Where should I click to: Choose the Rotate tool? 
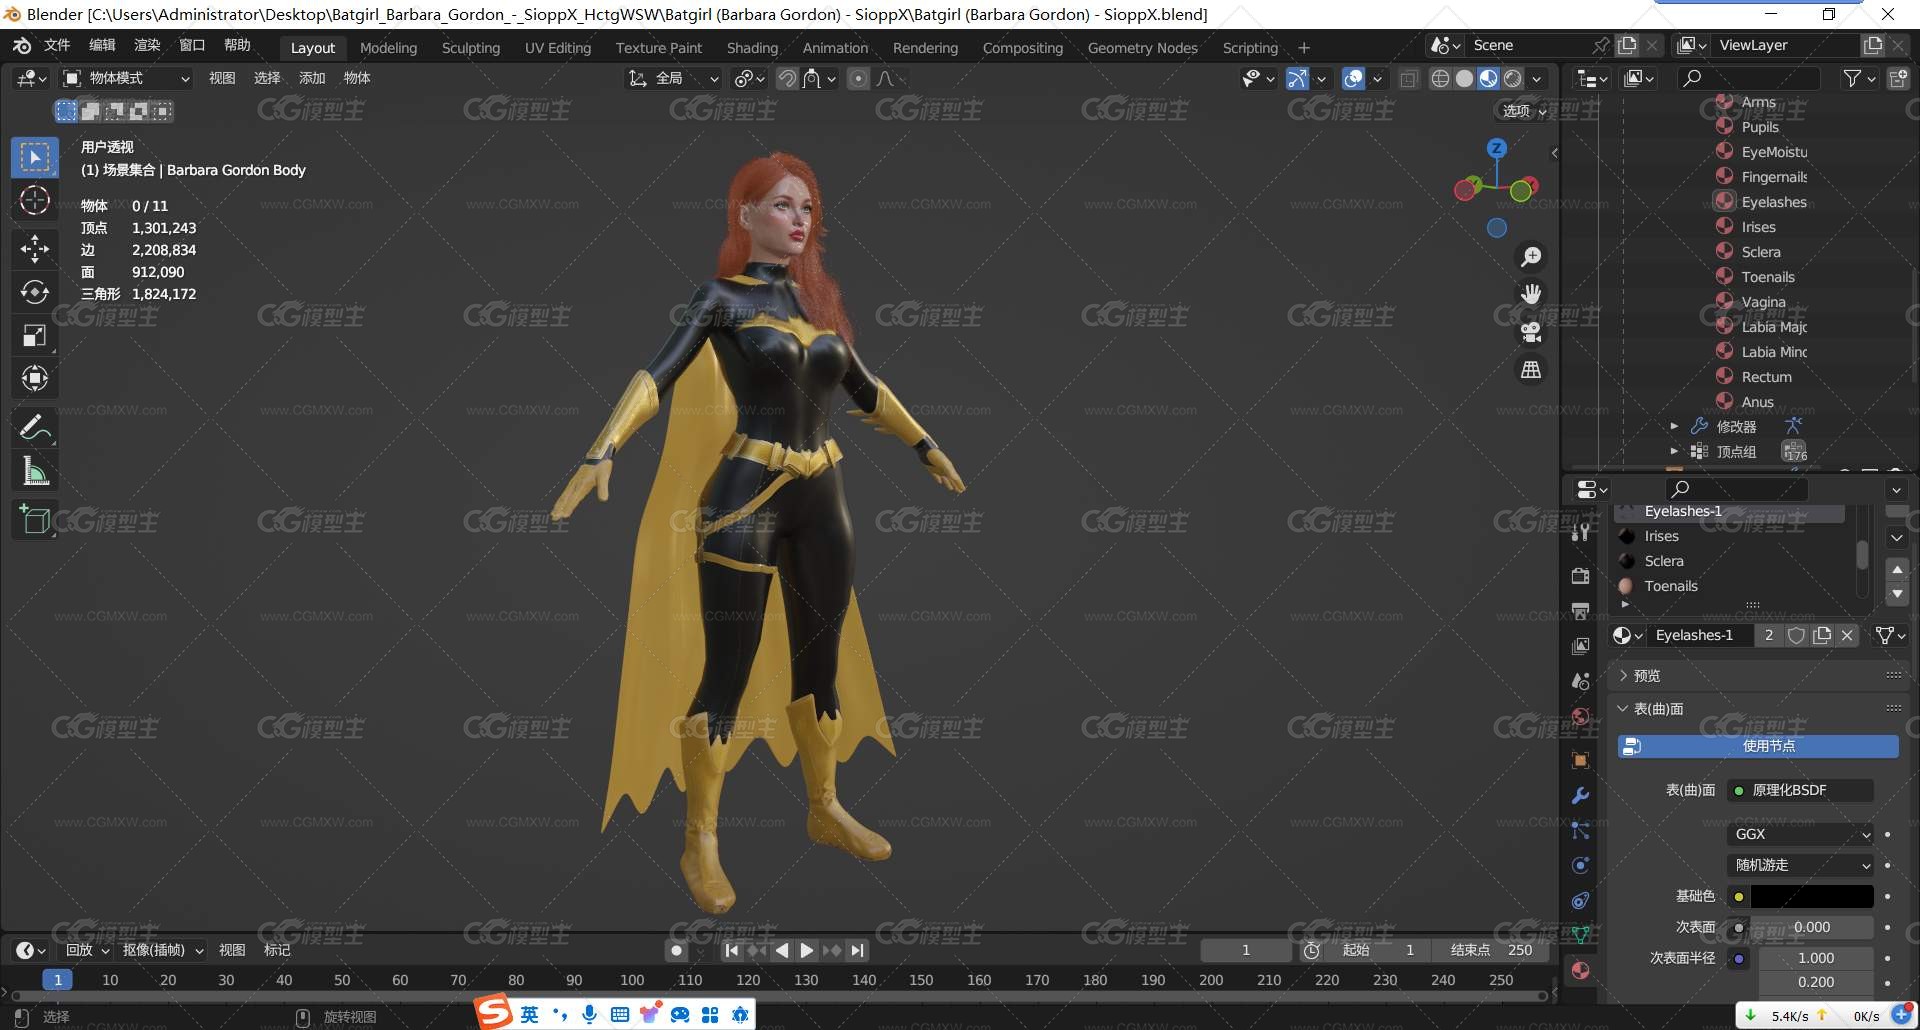[35, 292]
